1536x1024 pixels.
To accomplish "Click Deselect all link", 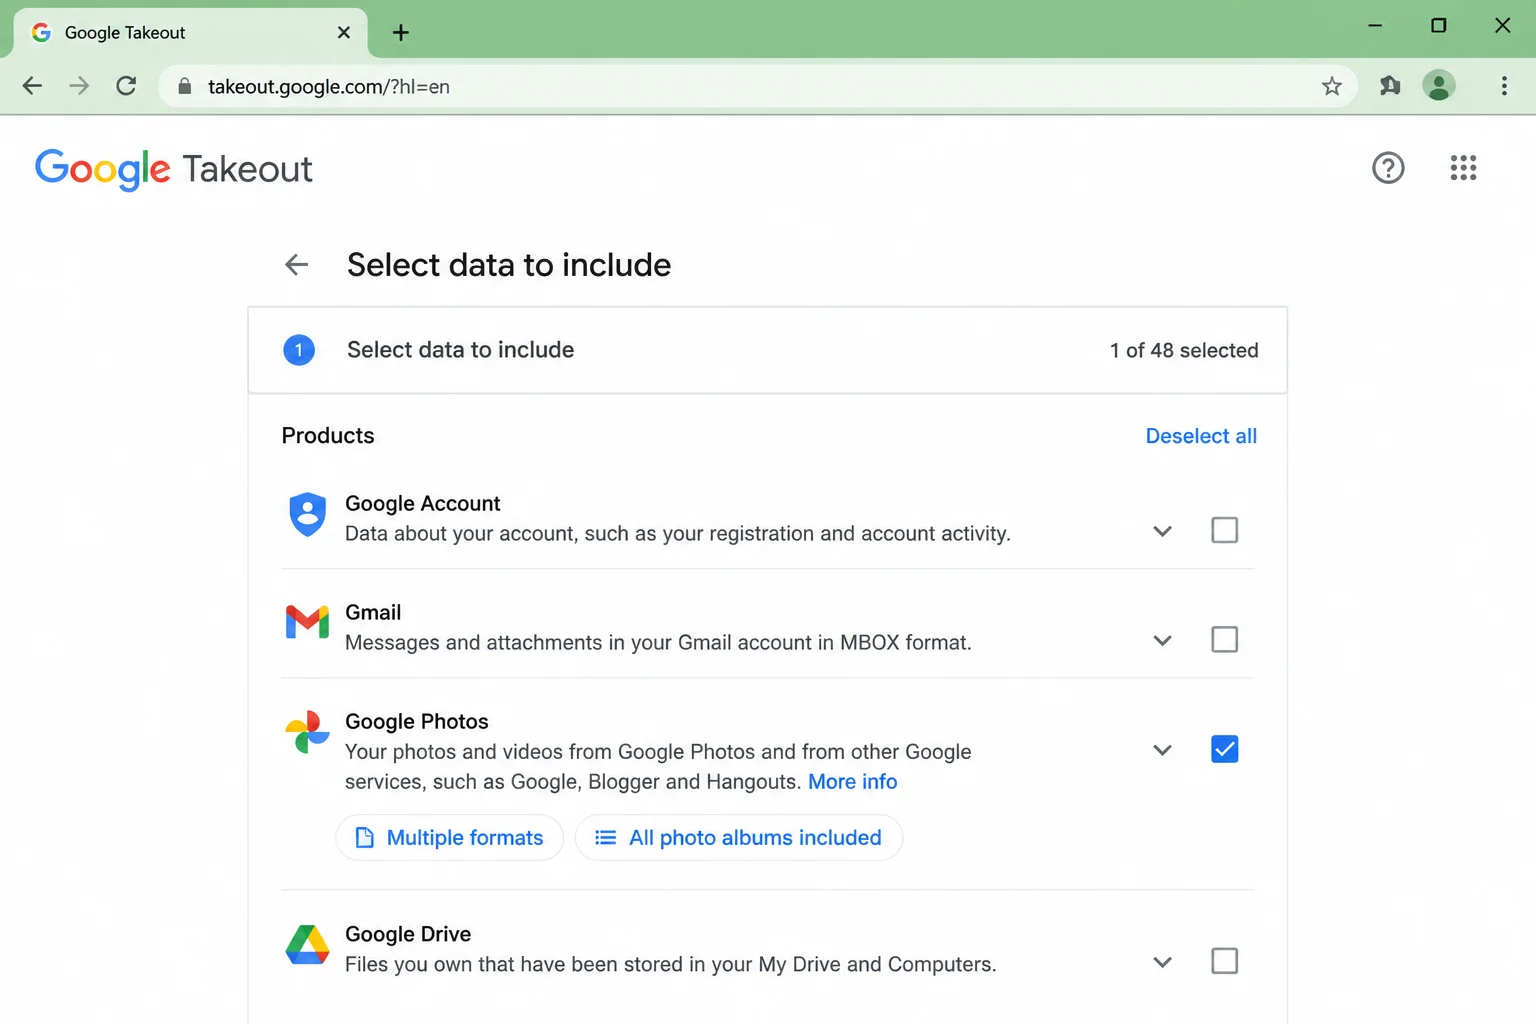I will coord(1201,436).
